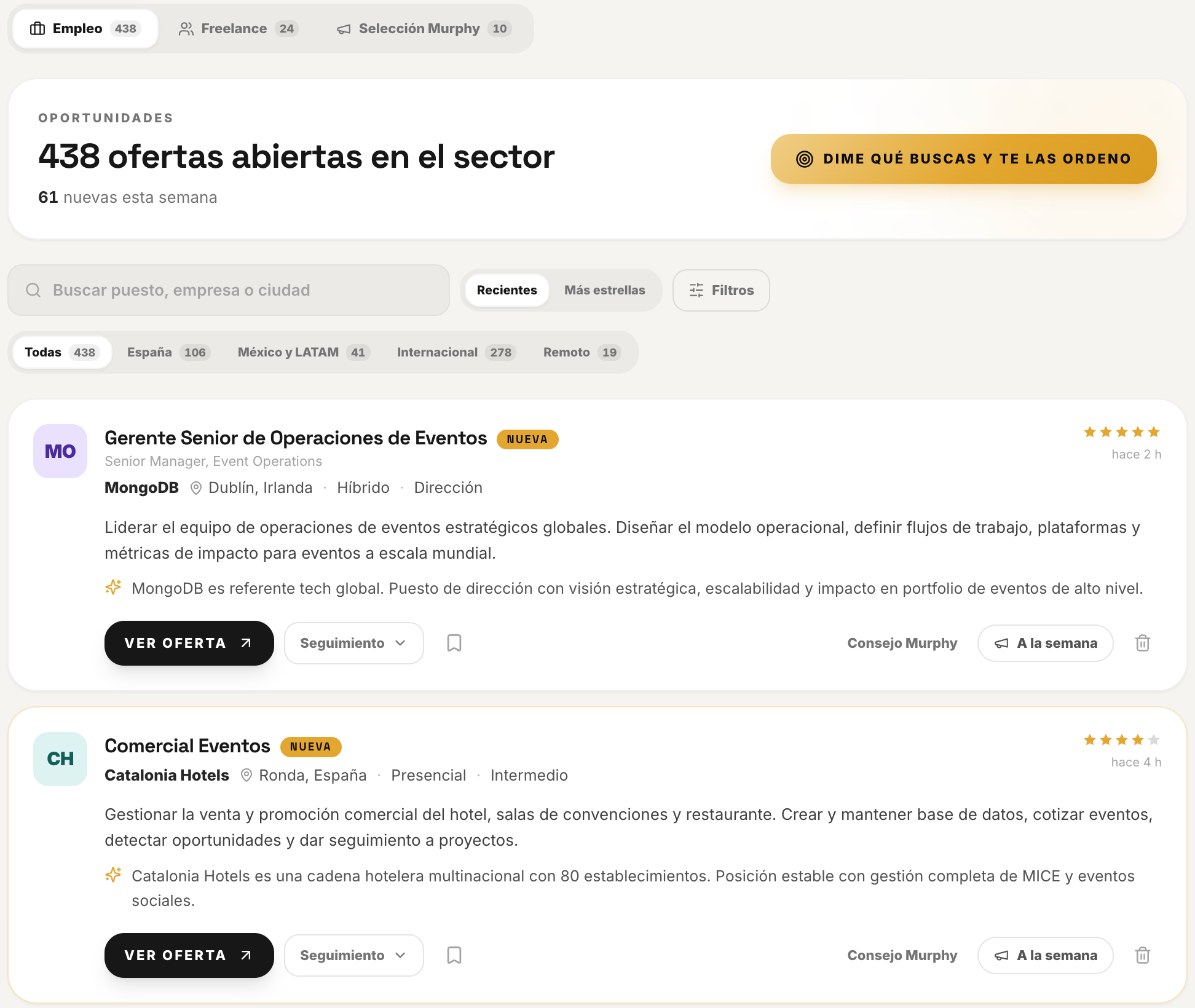Screen dimensions: 1195x1008
Task: Bookmark the Catalonia Hotels Comercial Eventos offer
Action: pos(454,955)
